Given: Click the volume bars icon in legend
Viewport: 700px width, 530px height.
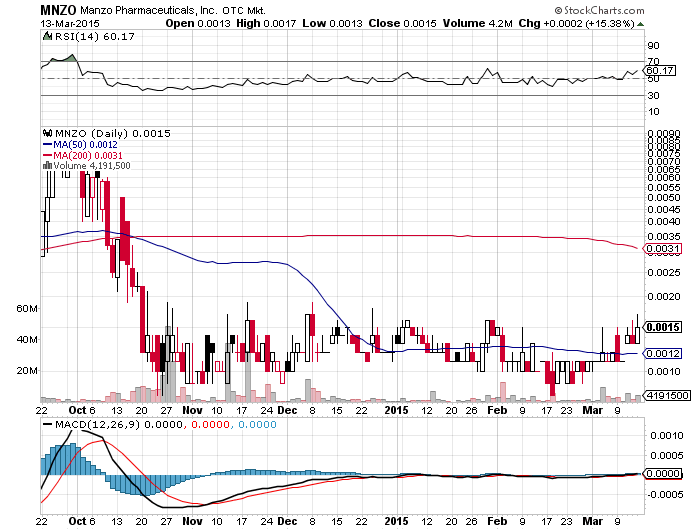Looking at the screenshot, I should [x=47, y=165].
